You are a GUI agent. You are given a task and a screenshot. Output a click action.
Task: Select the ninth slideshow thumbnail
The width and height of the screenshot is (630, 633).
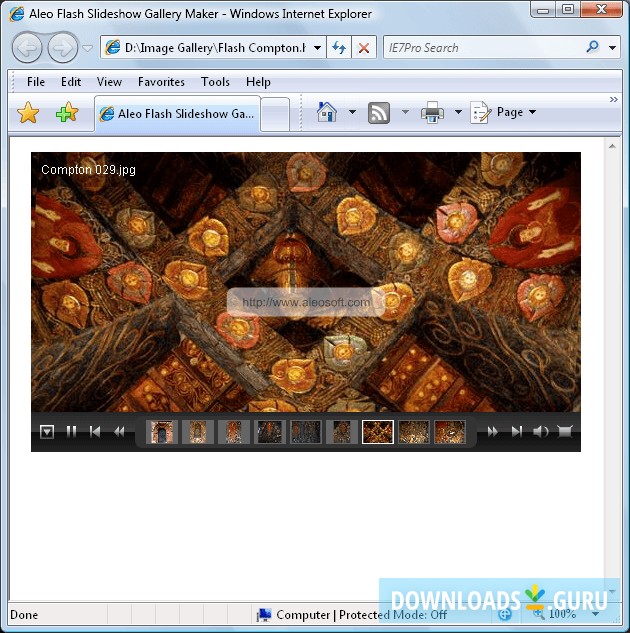[x=450, y=432]
